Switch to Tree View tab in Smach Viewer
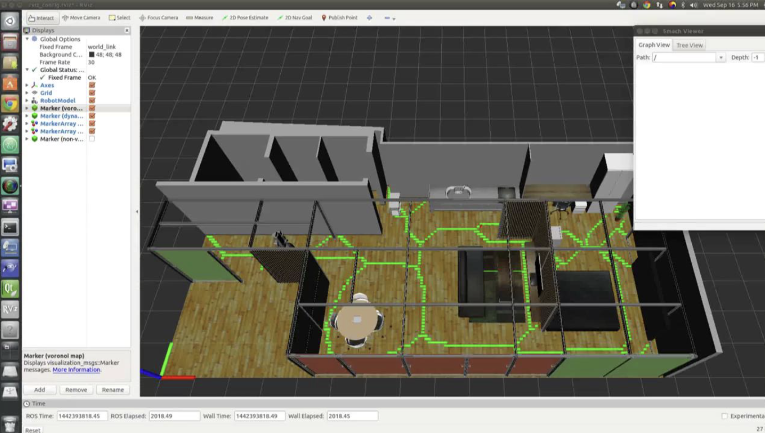The height and width of the screenshot is (433, 765). pos(689,45)
